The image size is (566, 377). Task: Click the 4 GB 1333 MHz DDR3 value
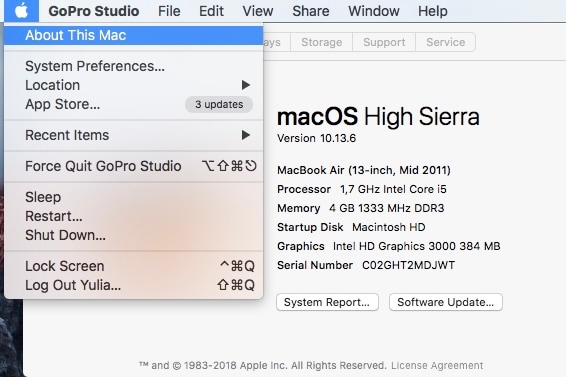387,208
